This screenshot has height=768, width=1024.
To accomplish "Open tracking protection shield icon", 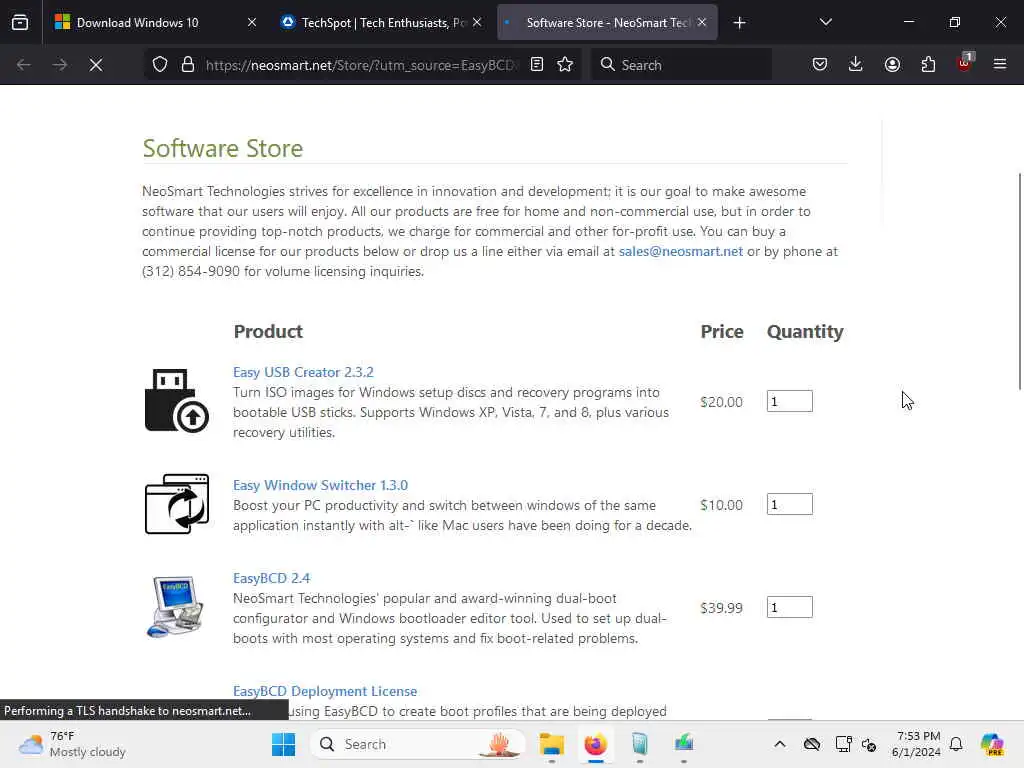I will [x=160, y=65].
